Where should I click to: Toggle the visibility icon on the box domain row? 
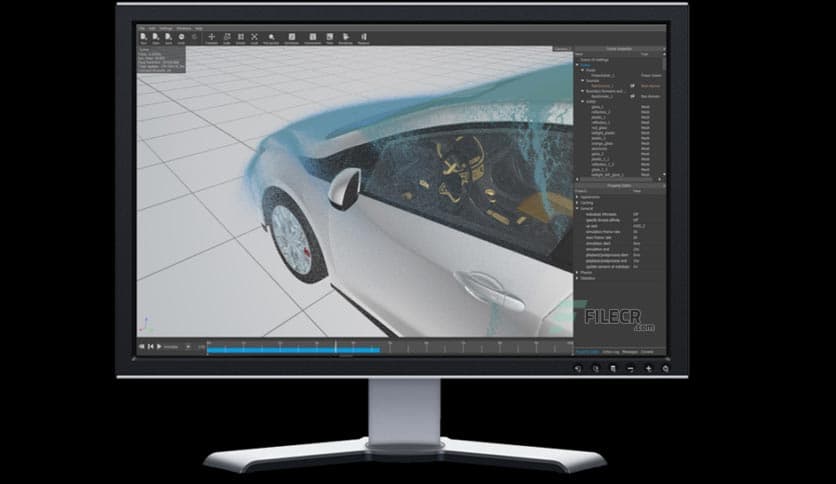(632, 96)
